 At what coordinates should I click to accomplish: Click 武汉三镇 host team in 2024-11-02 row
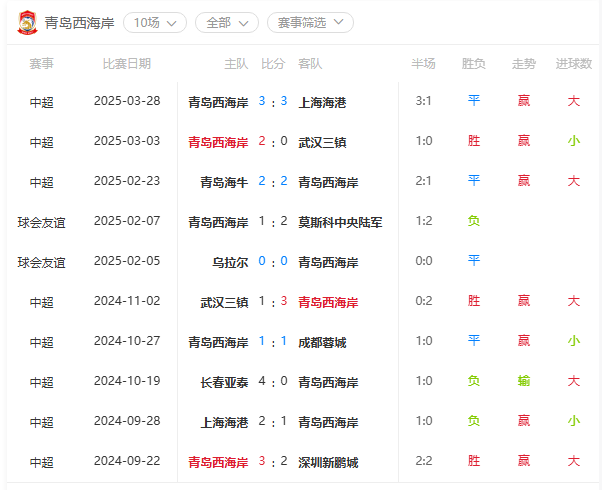224,303
